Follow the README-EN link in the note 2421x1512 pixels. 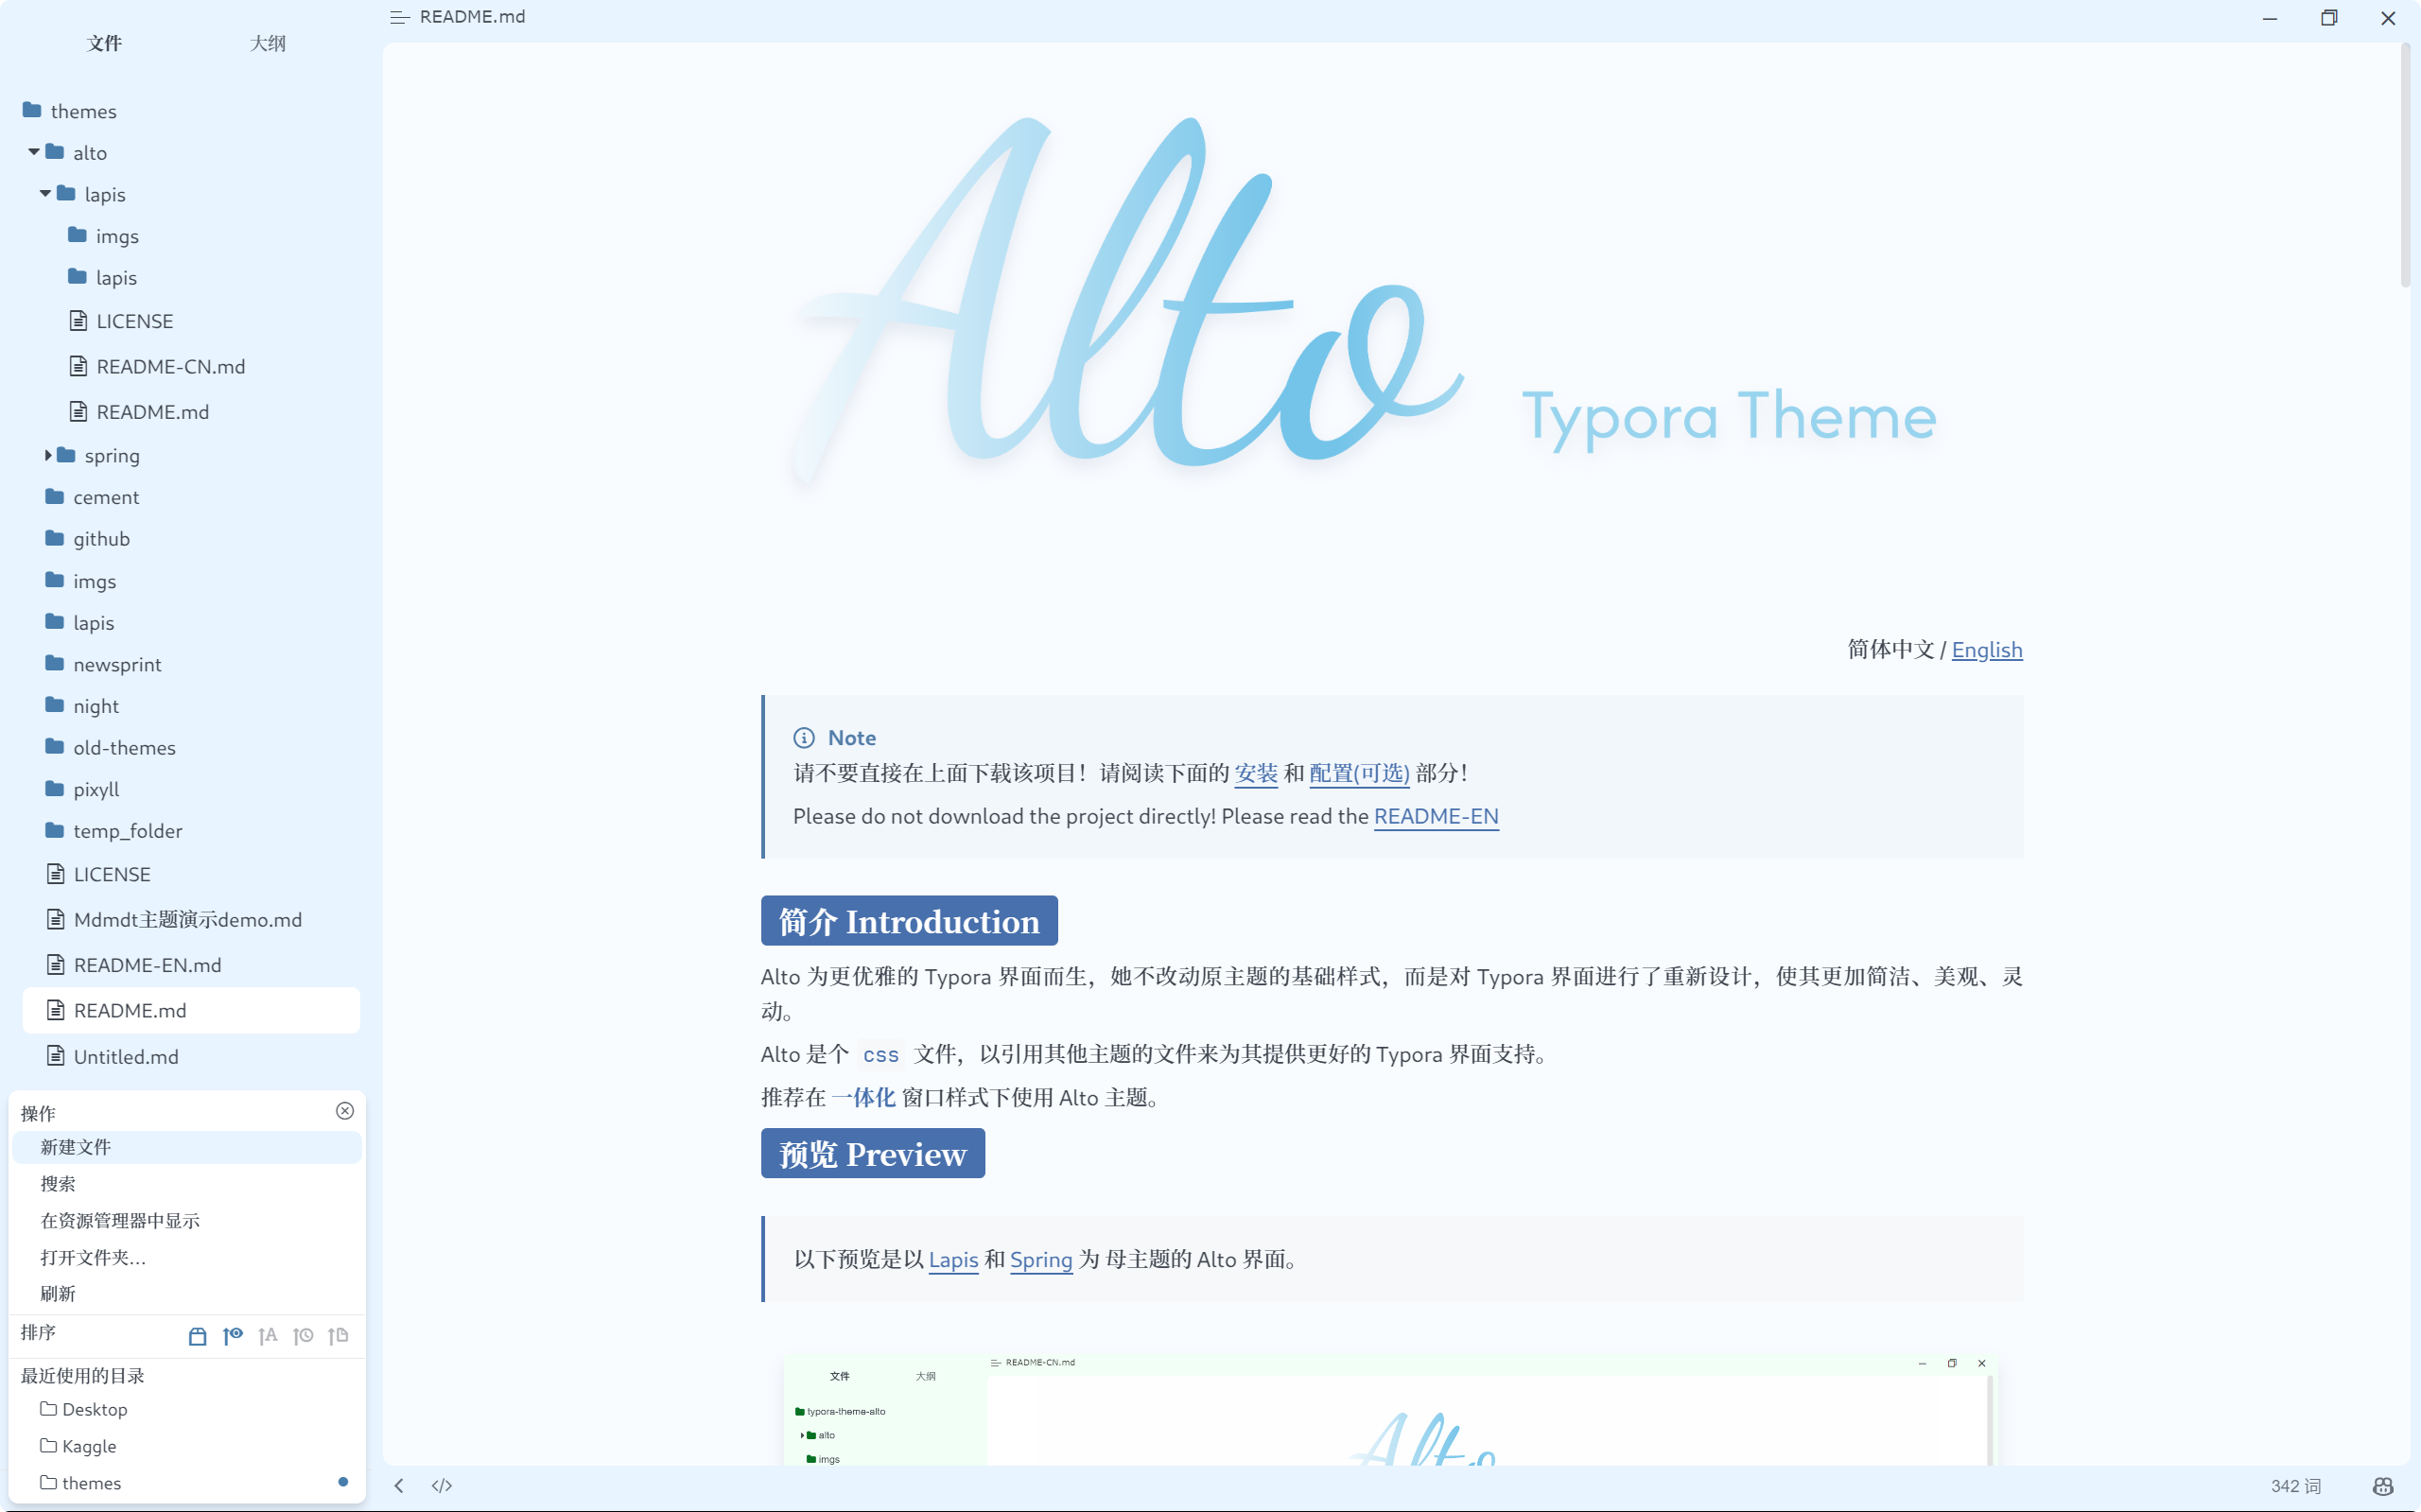[x=1435, y=816]
